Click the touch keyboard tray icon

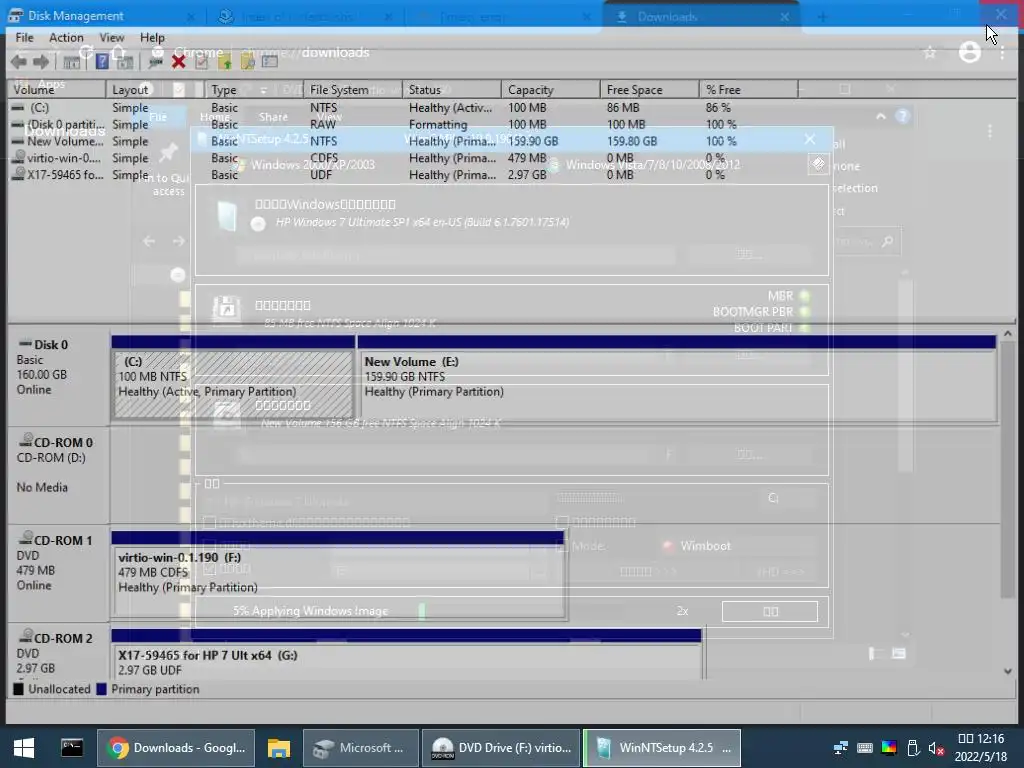click(865, 748)
